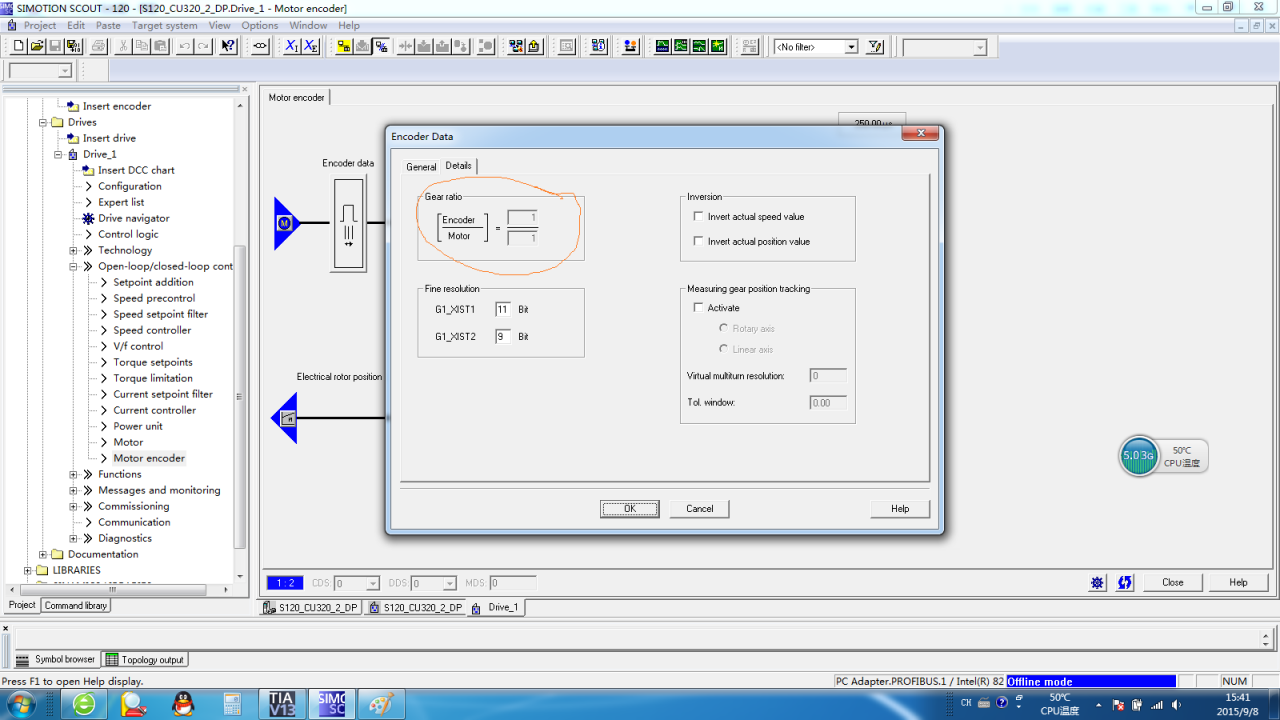Screen dimensions: 1280x720
Task: Click Cancel in Encoder Data dialog
Action: coord(700,509)
